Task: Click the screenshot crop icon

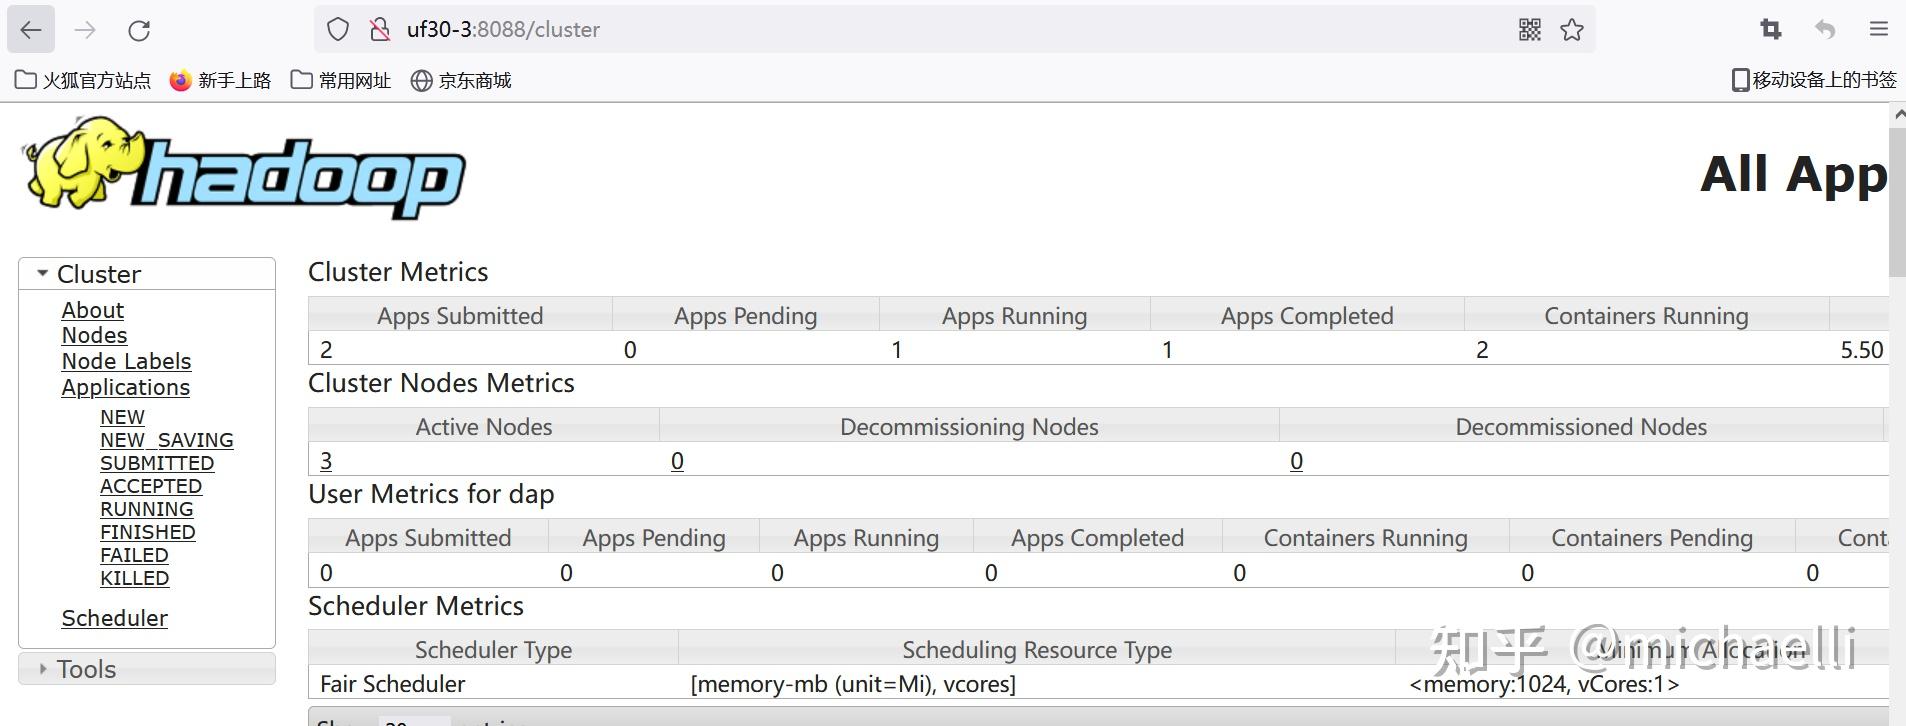Action: tap(1770, 30)
